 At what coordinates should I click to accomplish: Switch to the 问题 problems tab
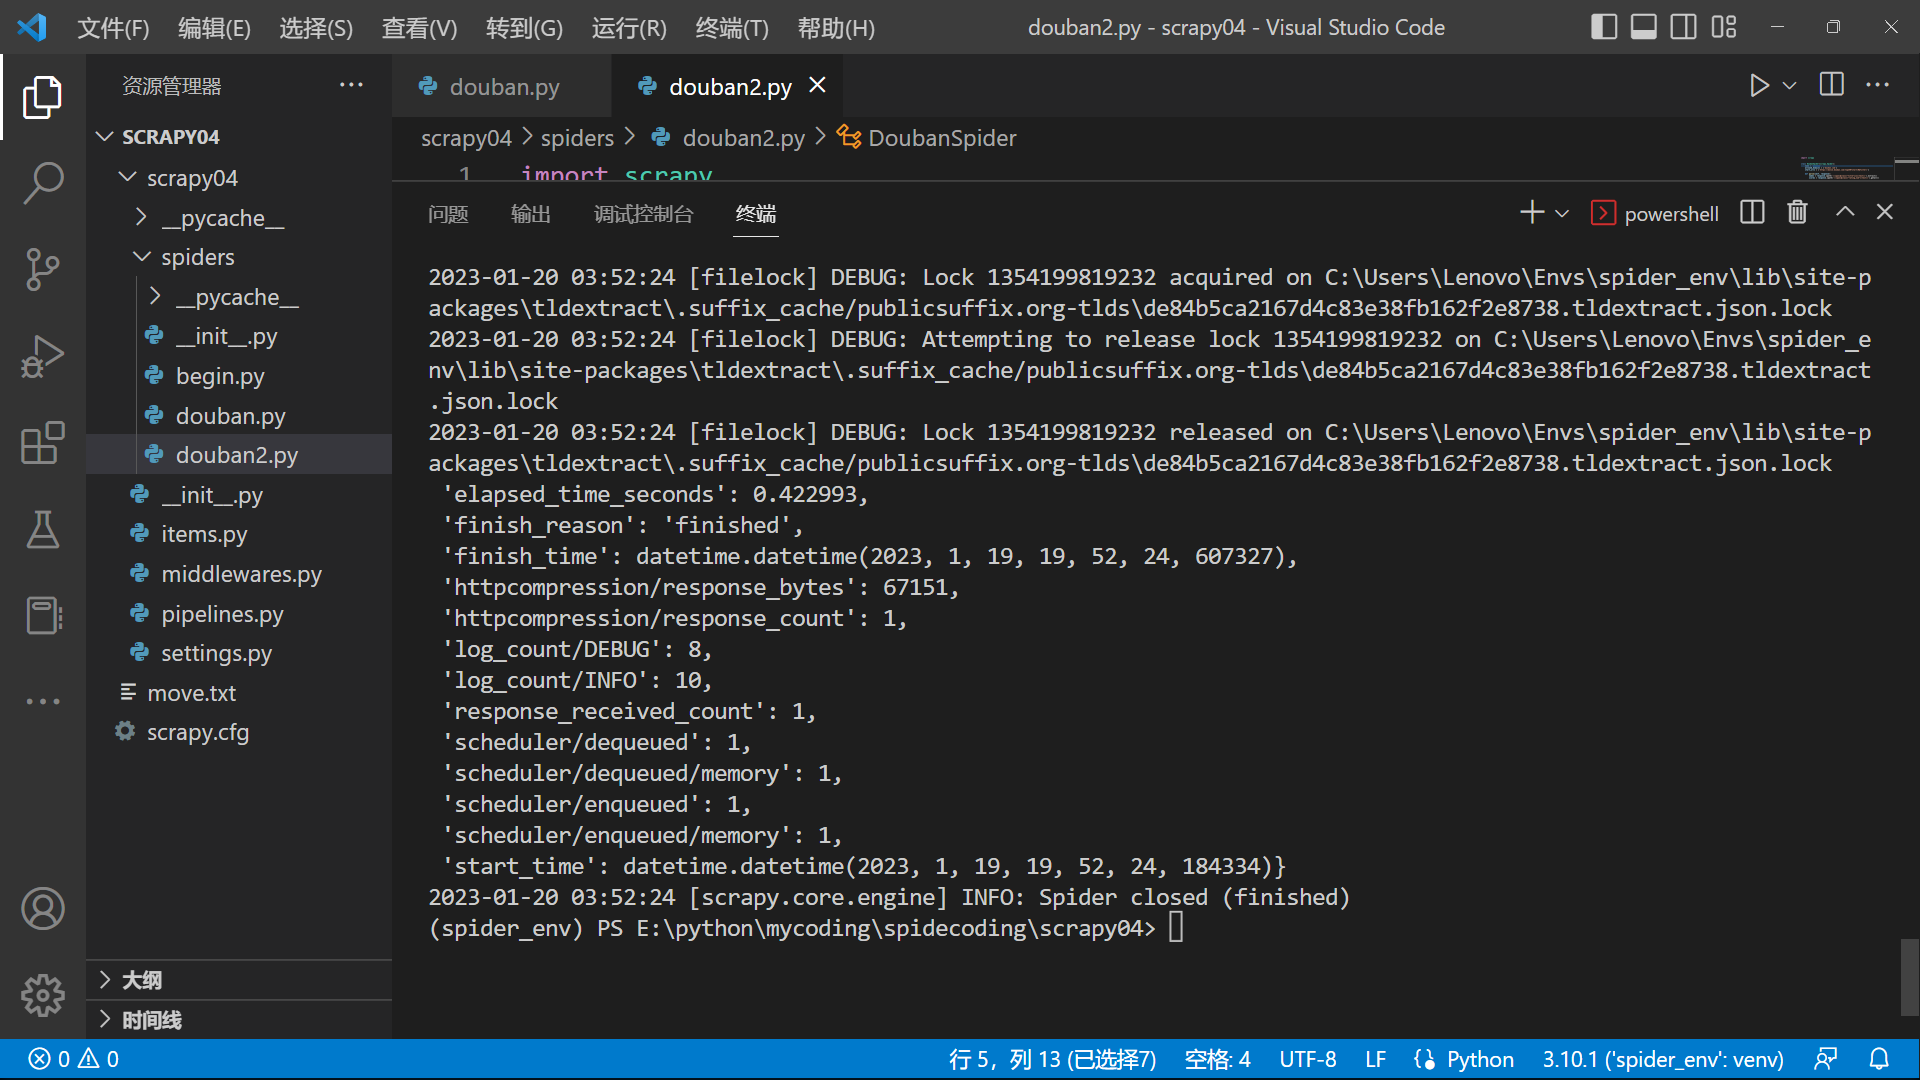(x=448, y=214)
